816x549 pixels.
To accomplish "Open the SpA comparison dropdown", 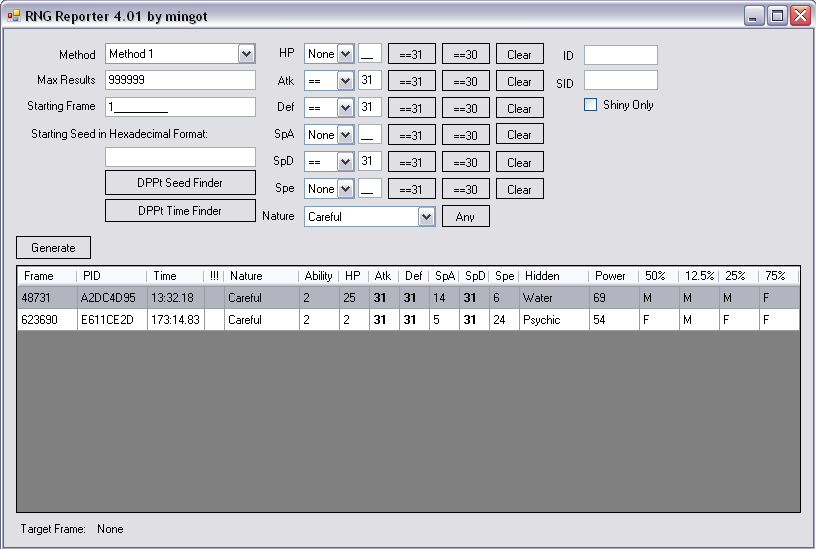I will tap(329, 135).
